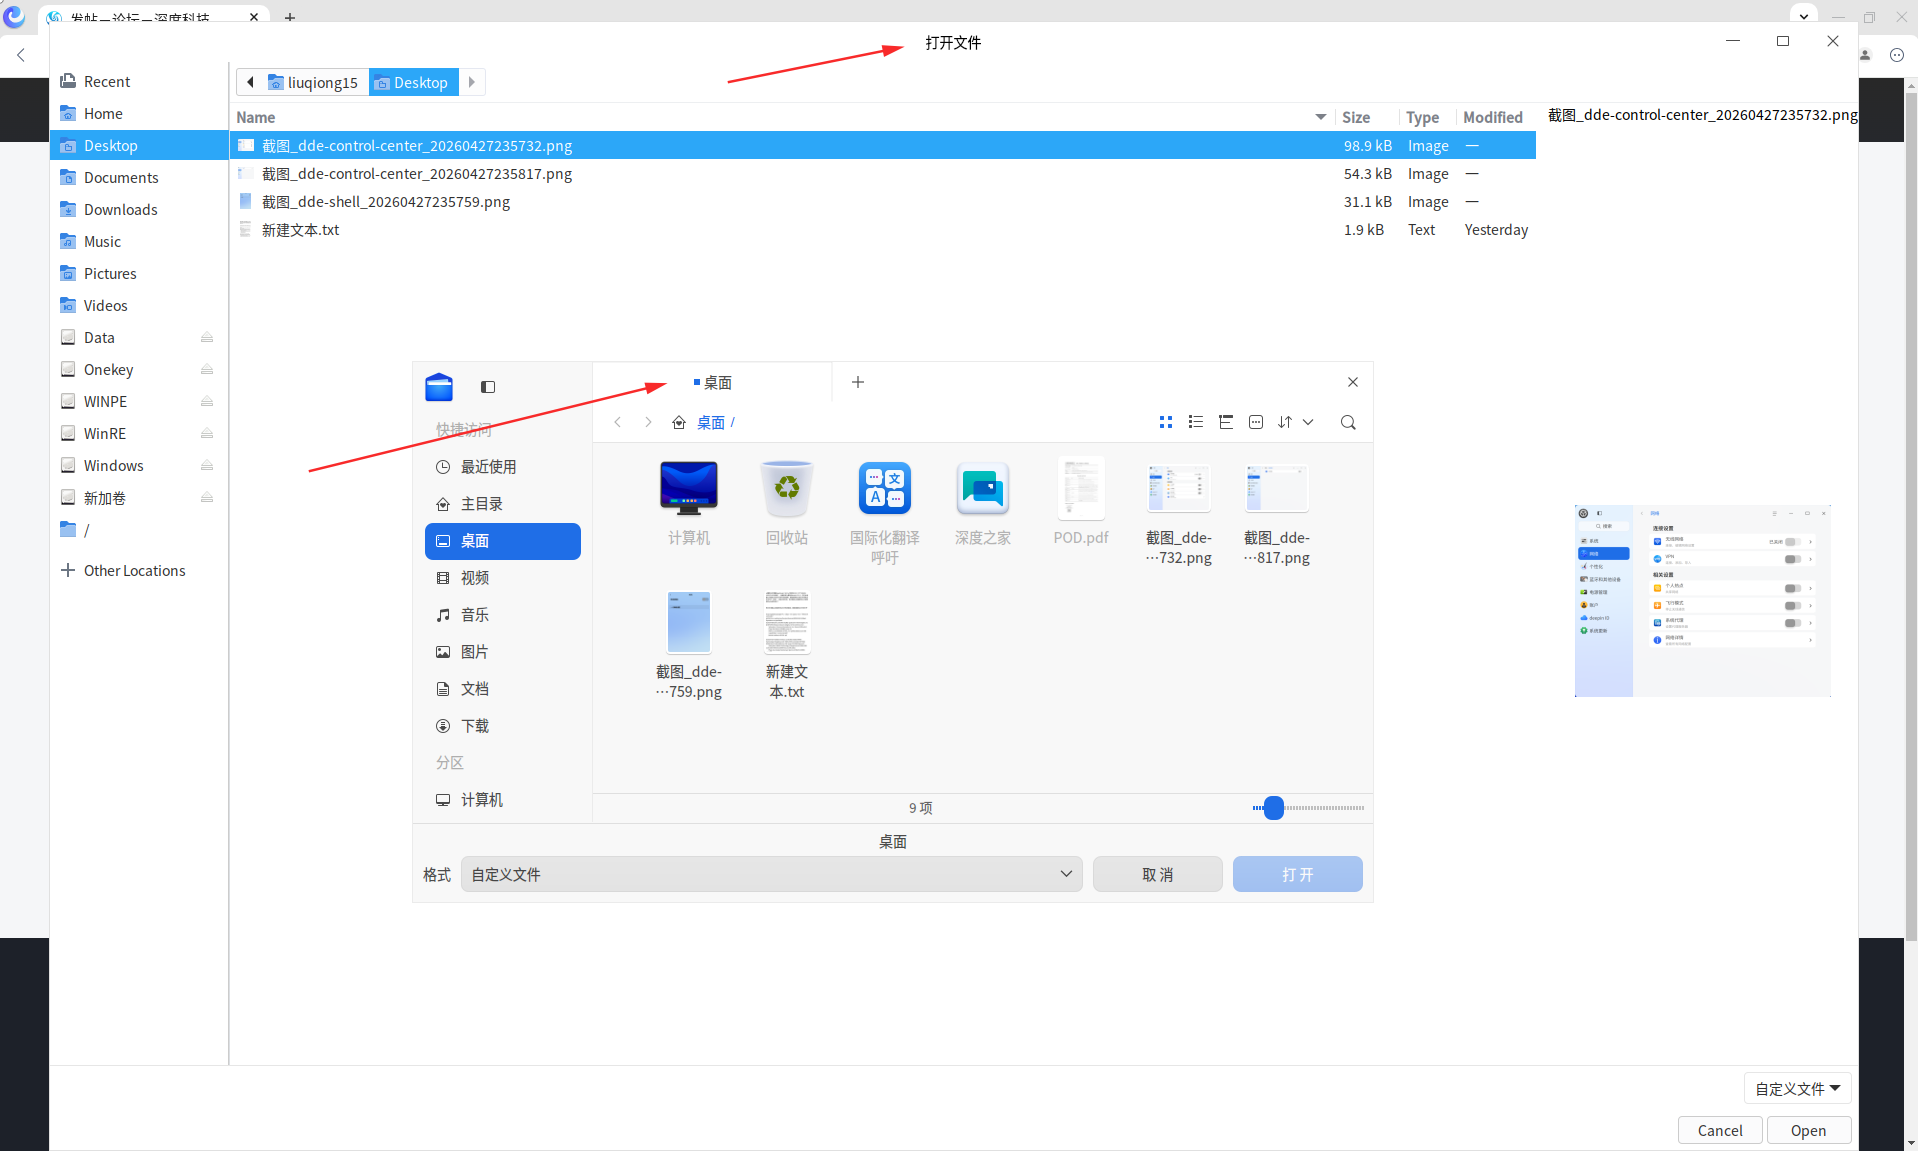1918x1151 pixels.
Task: Open search in the file dialog toolbar
Action: click(1348, 421)
